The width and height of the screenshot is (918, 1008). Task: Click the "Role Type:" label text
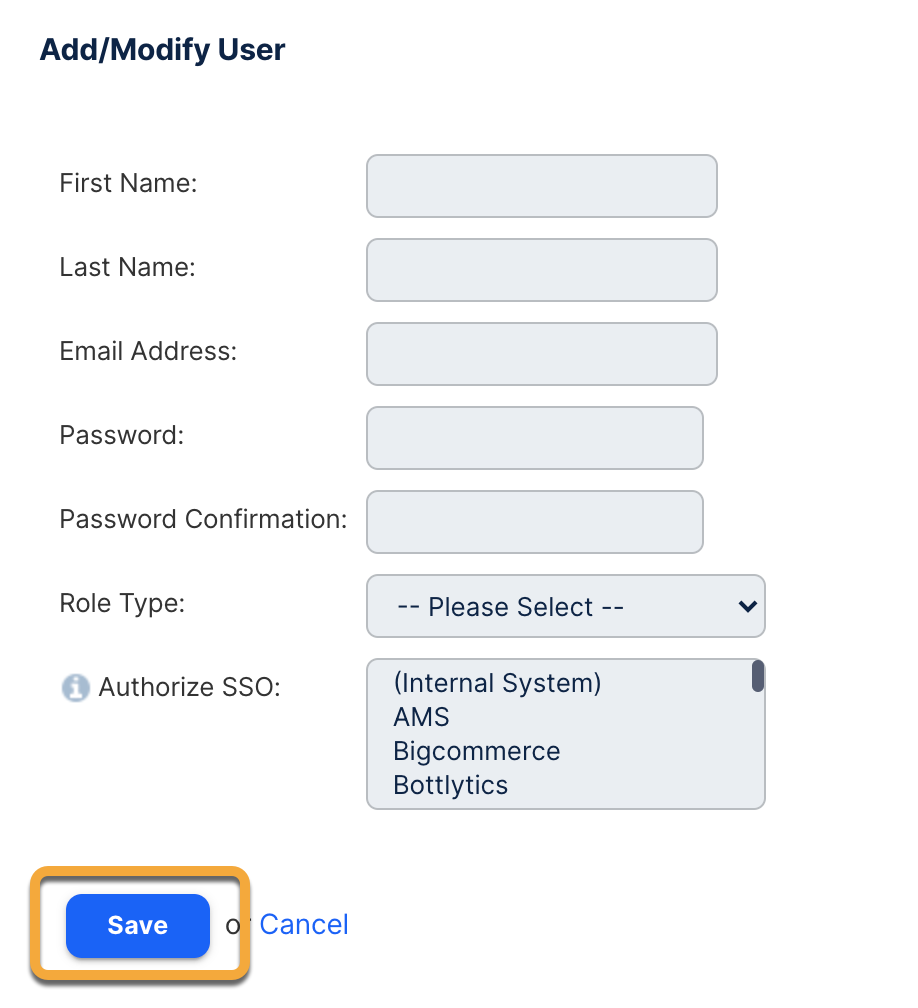[123, 603]
